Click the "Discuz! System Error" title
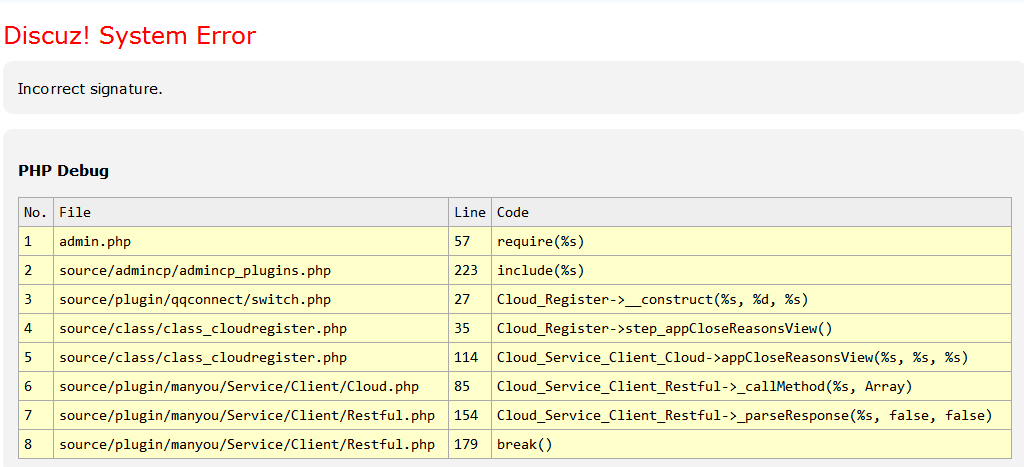This screenshot has height=467, width=1024. [x=130, y=36]
